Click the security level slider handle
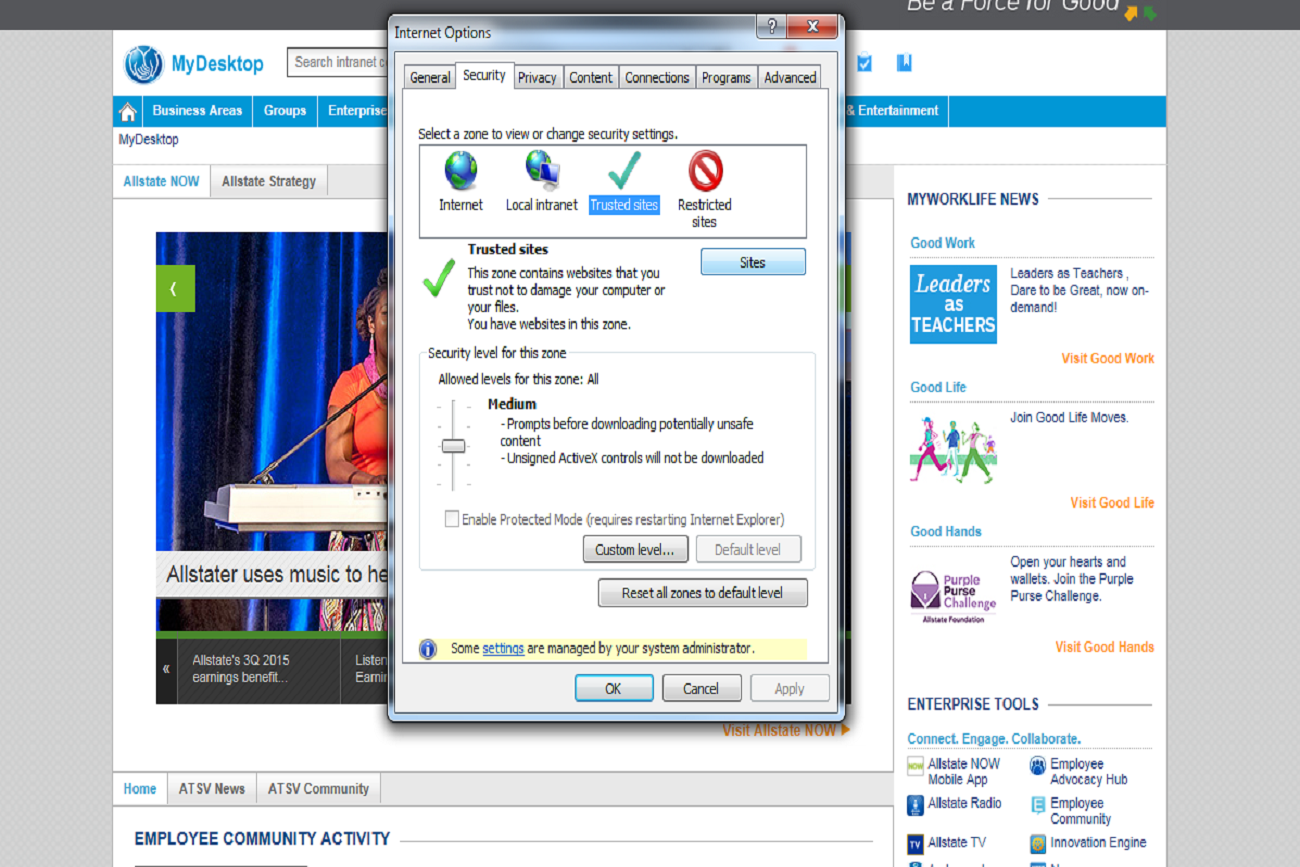 coord(454,446)
